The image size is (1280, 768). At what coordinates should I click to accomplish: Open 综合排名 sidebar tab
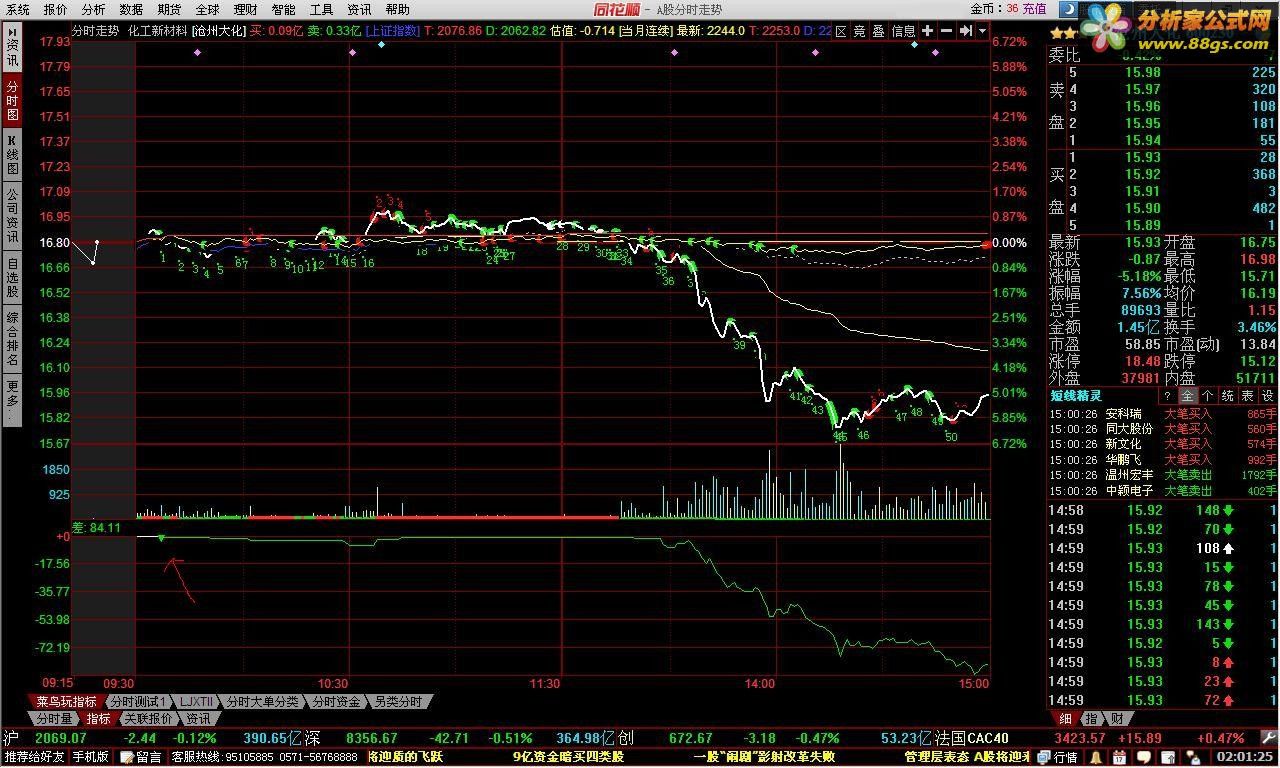[12, 339]
